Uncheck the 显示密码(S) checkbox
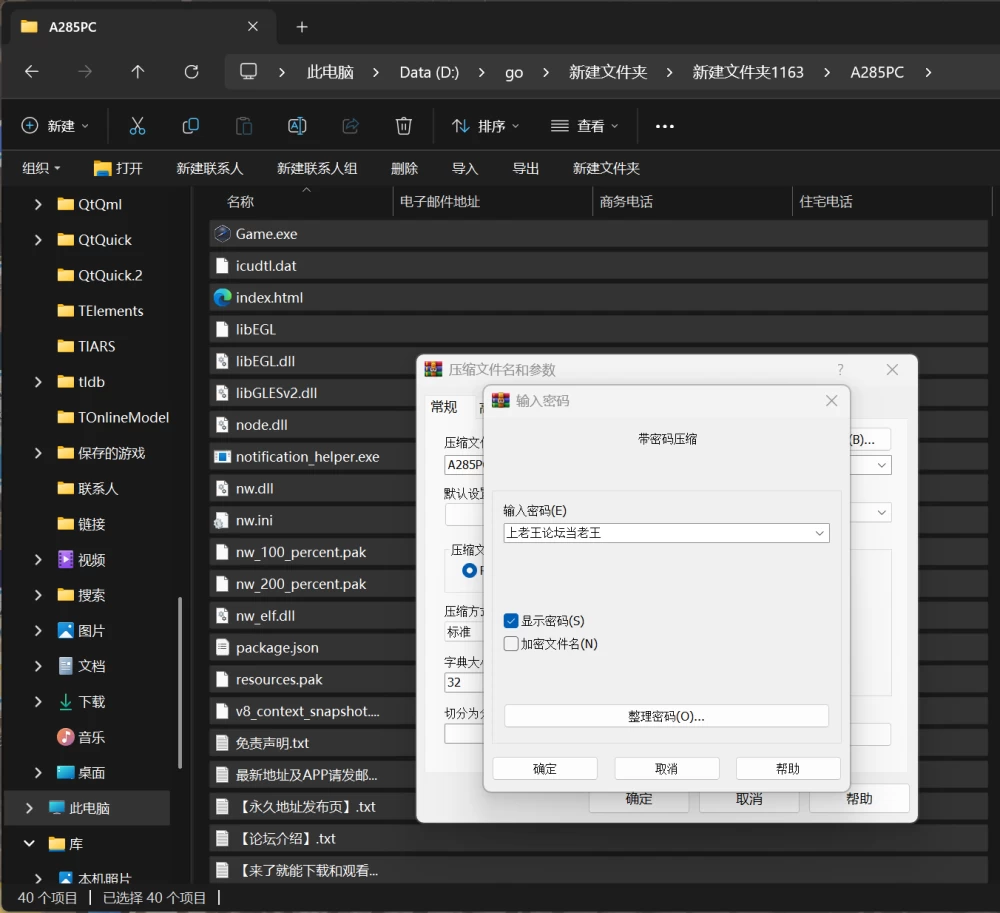Screen dimensions: 1000x913 point(511,620)
